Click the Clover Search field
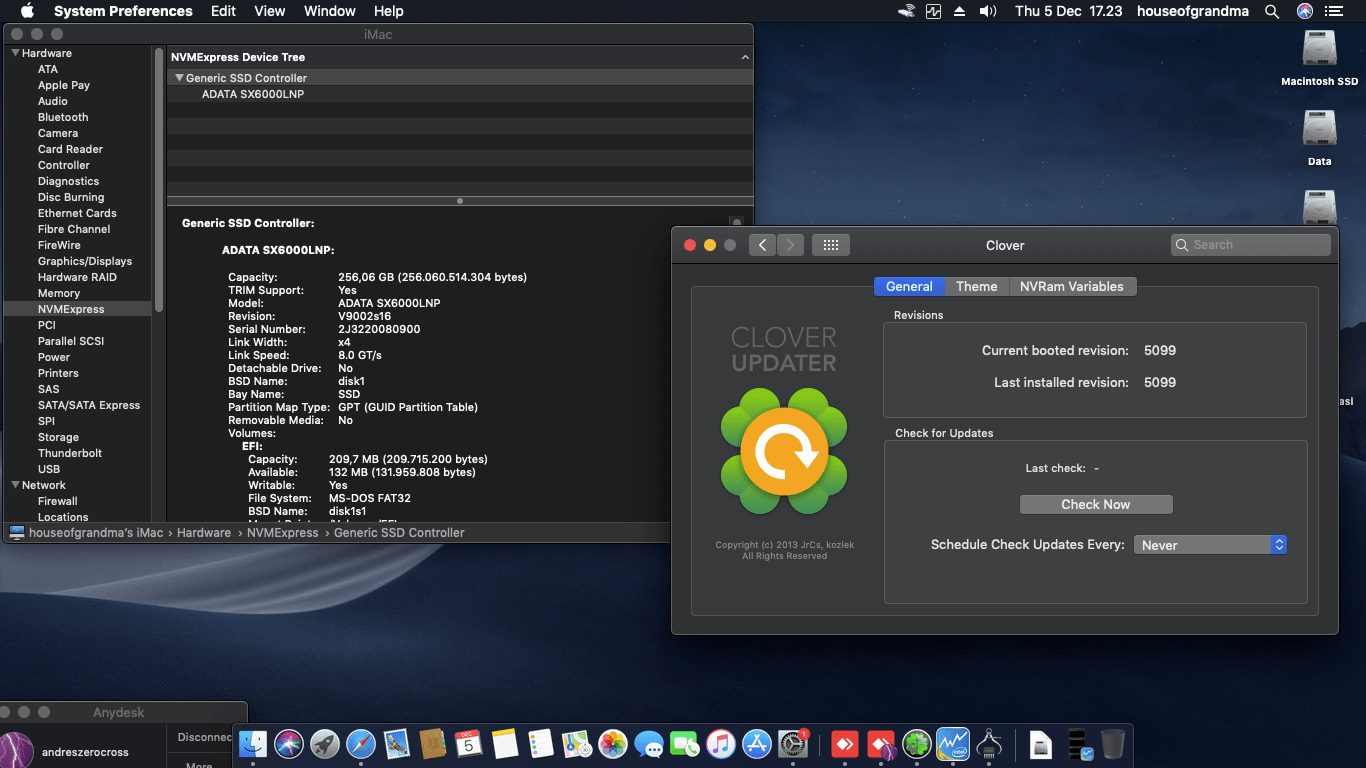 pos(1250,245)
